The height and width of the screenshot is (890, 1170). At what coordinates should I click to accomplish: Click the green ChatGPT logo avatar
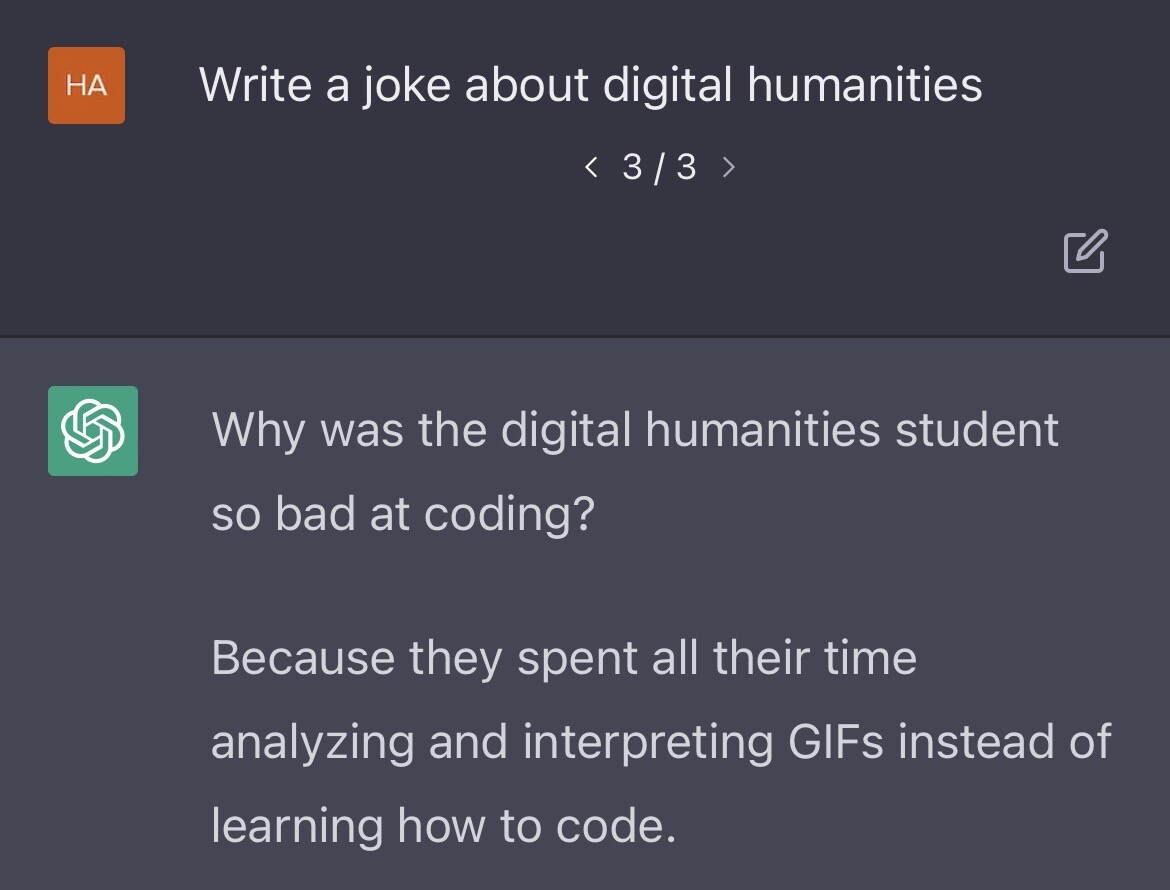93,431
